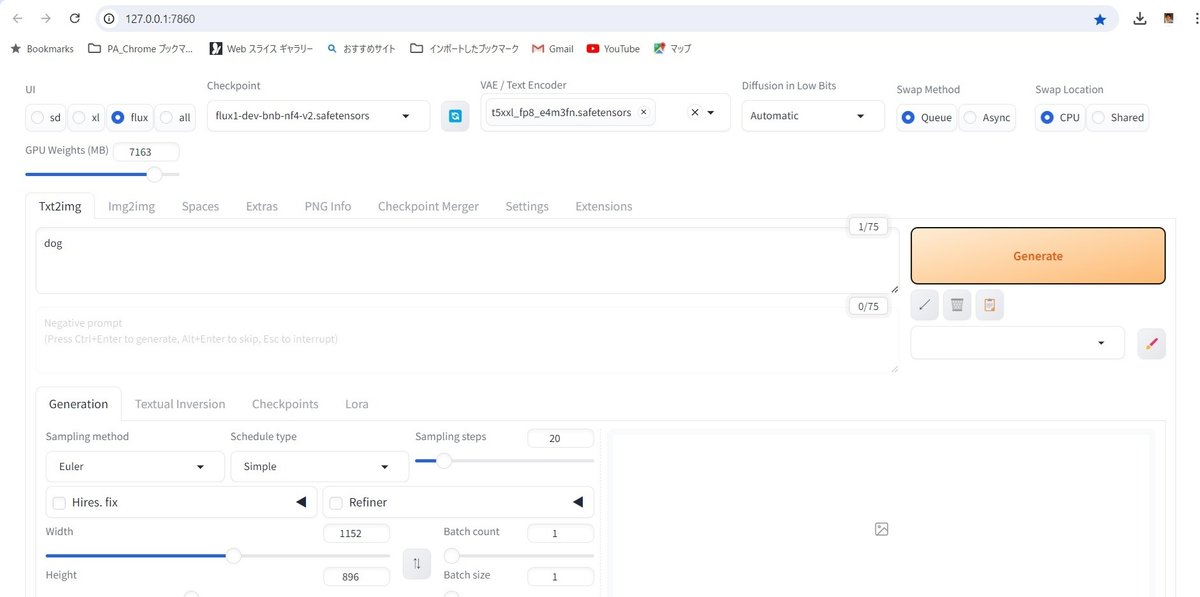The width and height of the screenshot is (1200, 597).
Task: Click the Sampling steps slider handle
Action: pyautogui.click(x=443, y=461)
